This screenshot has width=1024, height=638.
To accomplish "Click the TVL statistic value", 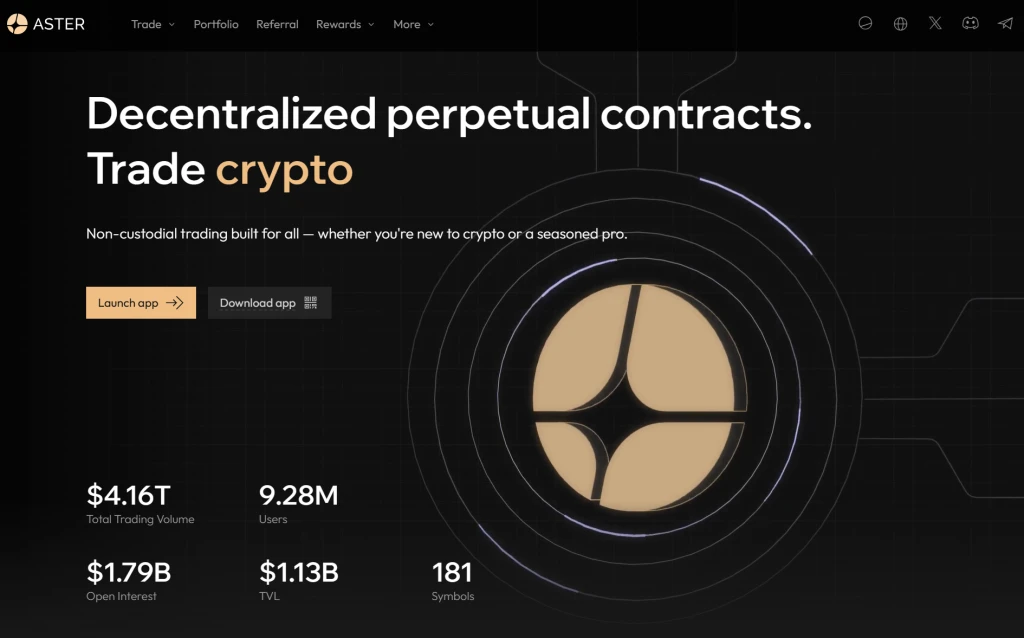I will point(299,573).
